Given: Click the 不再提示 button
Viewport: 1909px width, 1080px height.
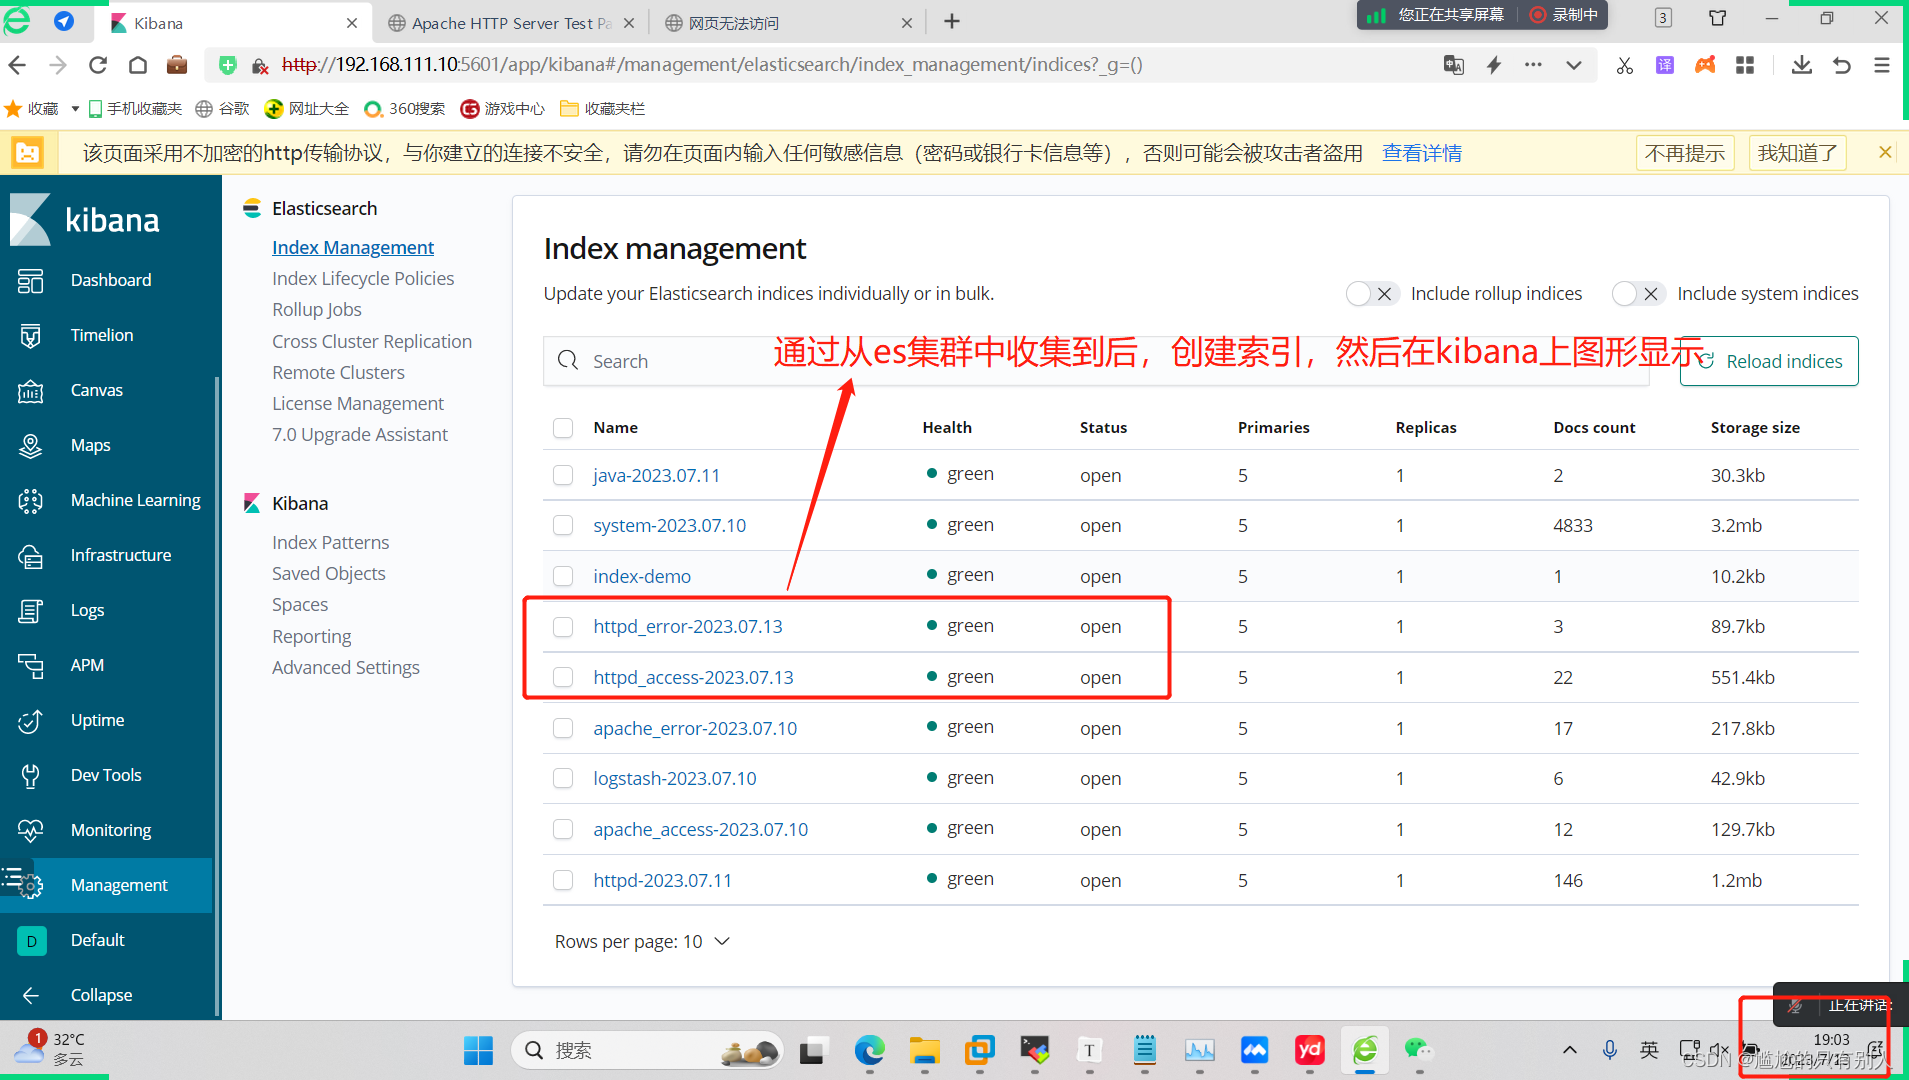Looking at the screenshot, I should pyautogui.click(x=1685, y=153).
